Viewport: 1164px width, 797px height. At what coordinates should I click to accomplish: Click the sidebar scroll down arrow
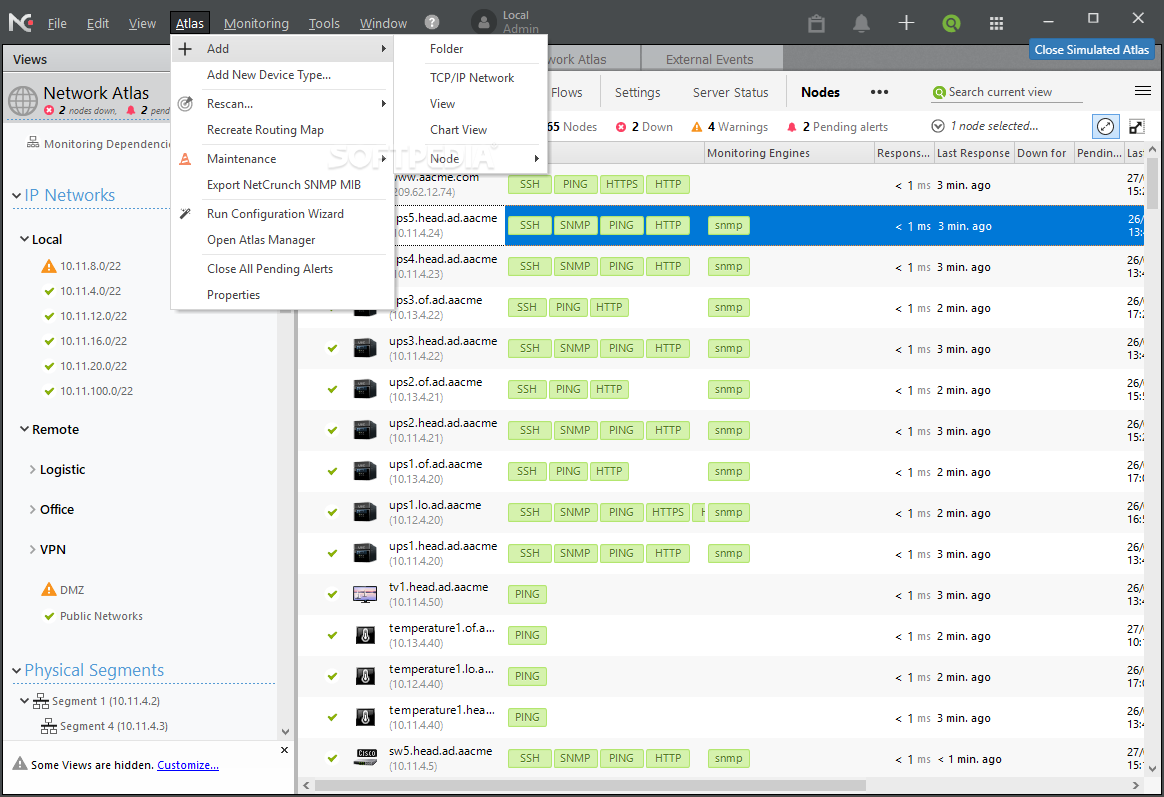(x=285, y=732)
